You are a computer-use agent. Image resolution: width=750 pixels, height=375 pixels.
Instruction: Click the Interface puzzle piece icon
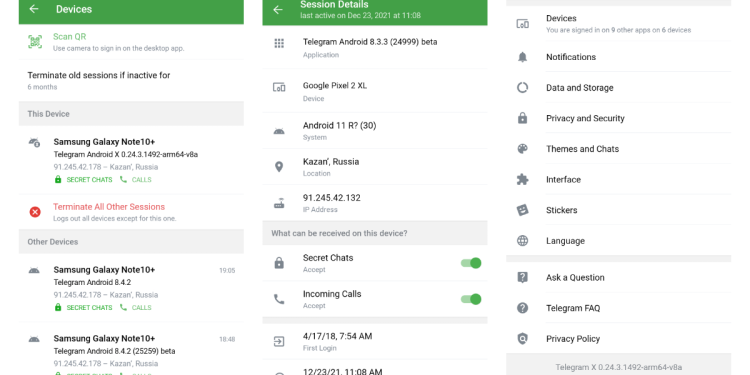pos(522,179)
